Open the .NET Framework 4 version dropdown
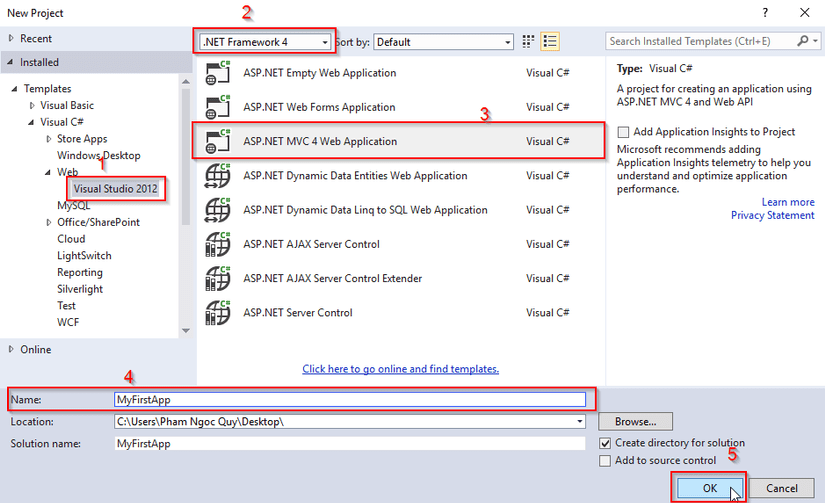 (266, 42)
